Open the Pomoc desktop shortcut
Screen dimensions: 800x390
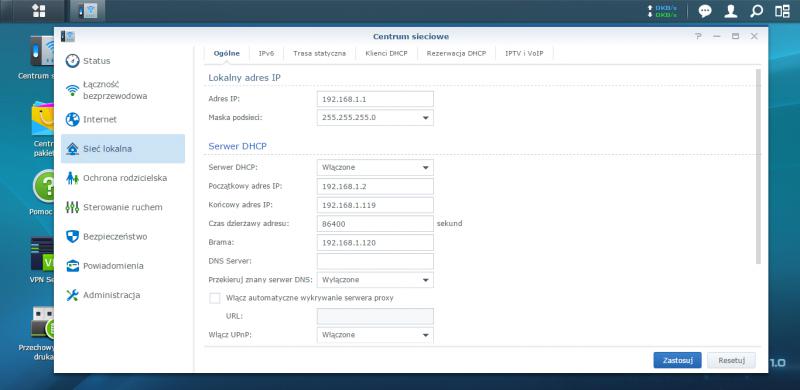point(43,193)
